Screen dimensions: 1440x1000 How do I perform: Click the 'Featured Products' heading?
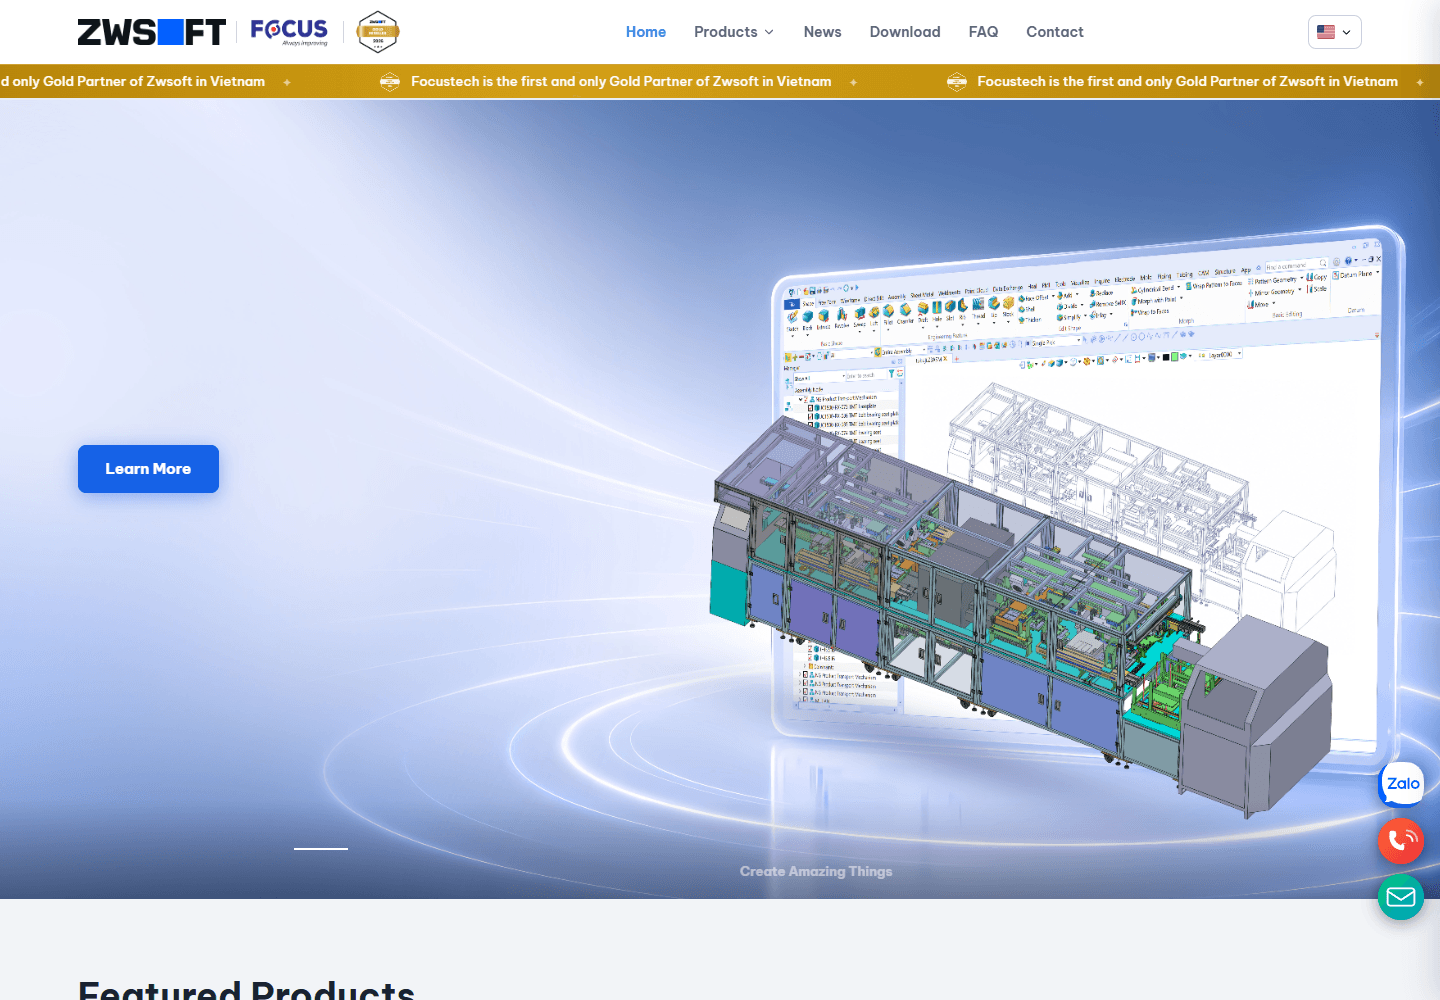[247, 990]
